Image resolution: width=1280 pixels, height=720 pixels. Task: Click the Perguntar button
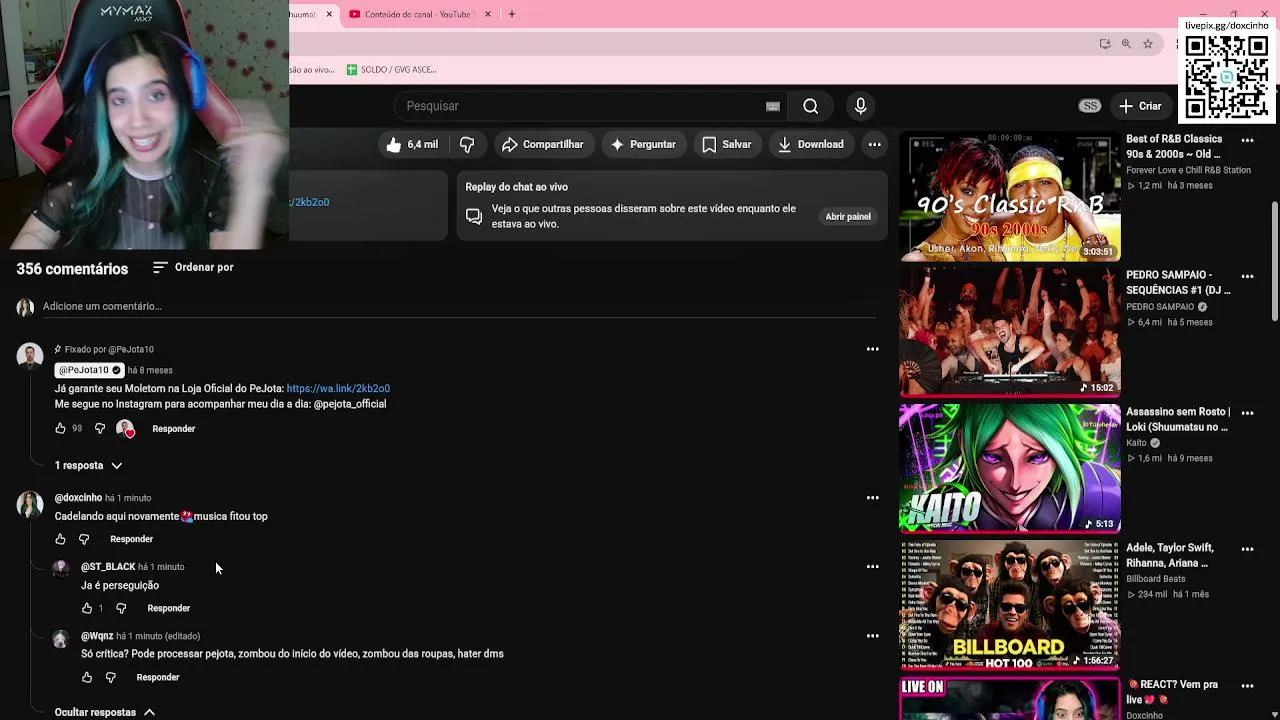643,145
